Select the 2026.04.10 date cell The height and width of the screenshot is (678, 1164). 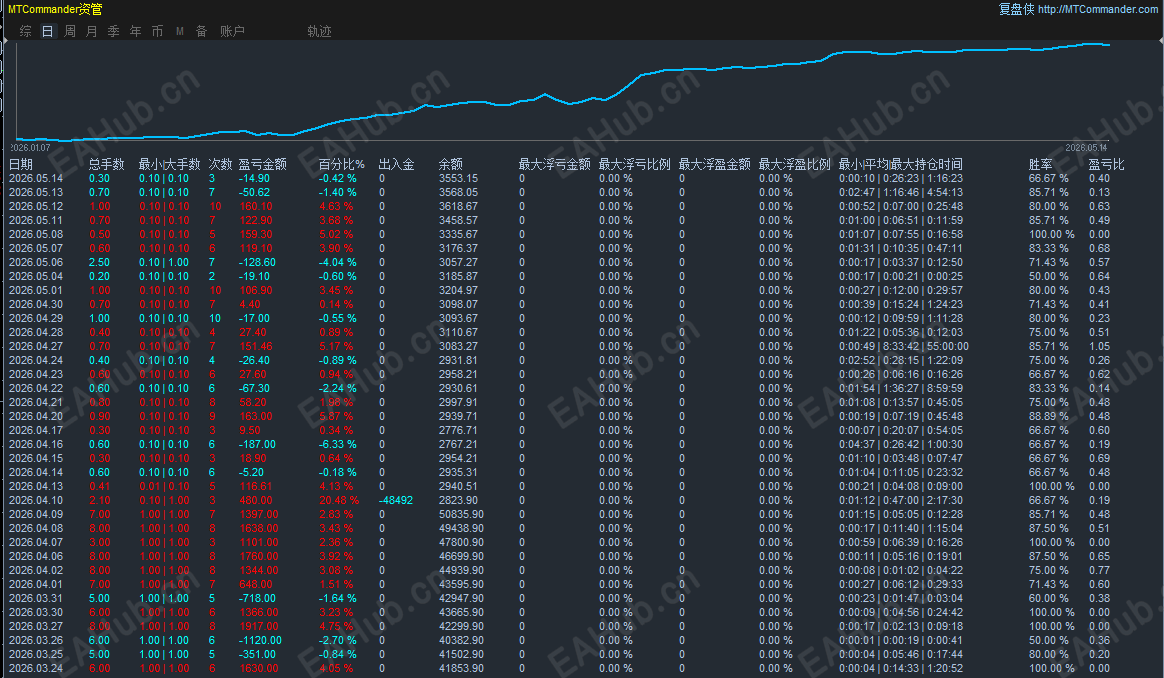[x=36, y=501]
